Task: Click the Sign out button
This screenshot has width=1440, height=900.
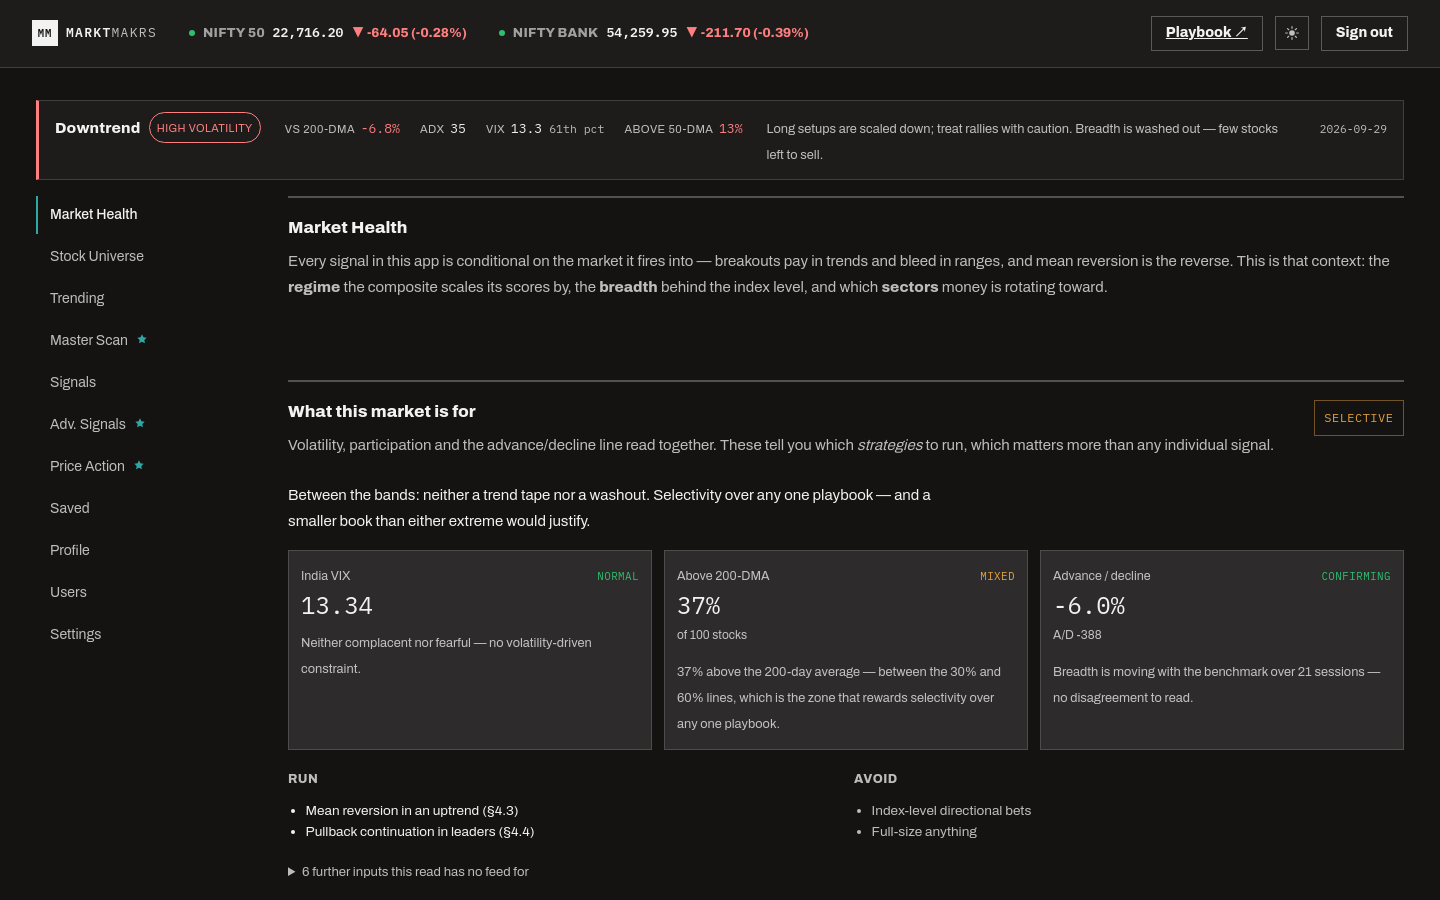Action: click(x=1364, y=33)
